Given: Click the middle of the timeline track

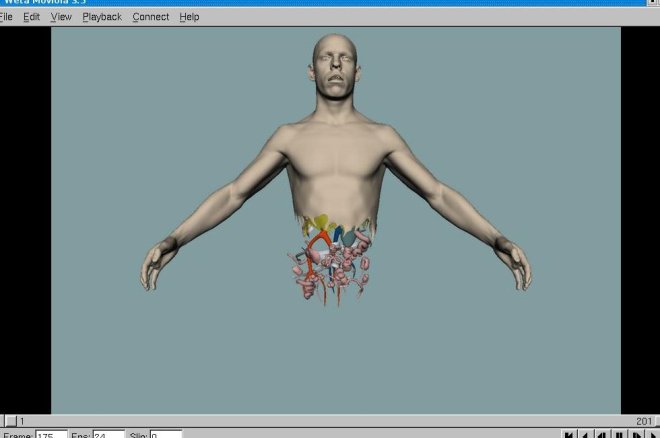Looking at the screenshot, I should (x=330, y=421).
